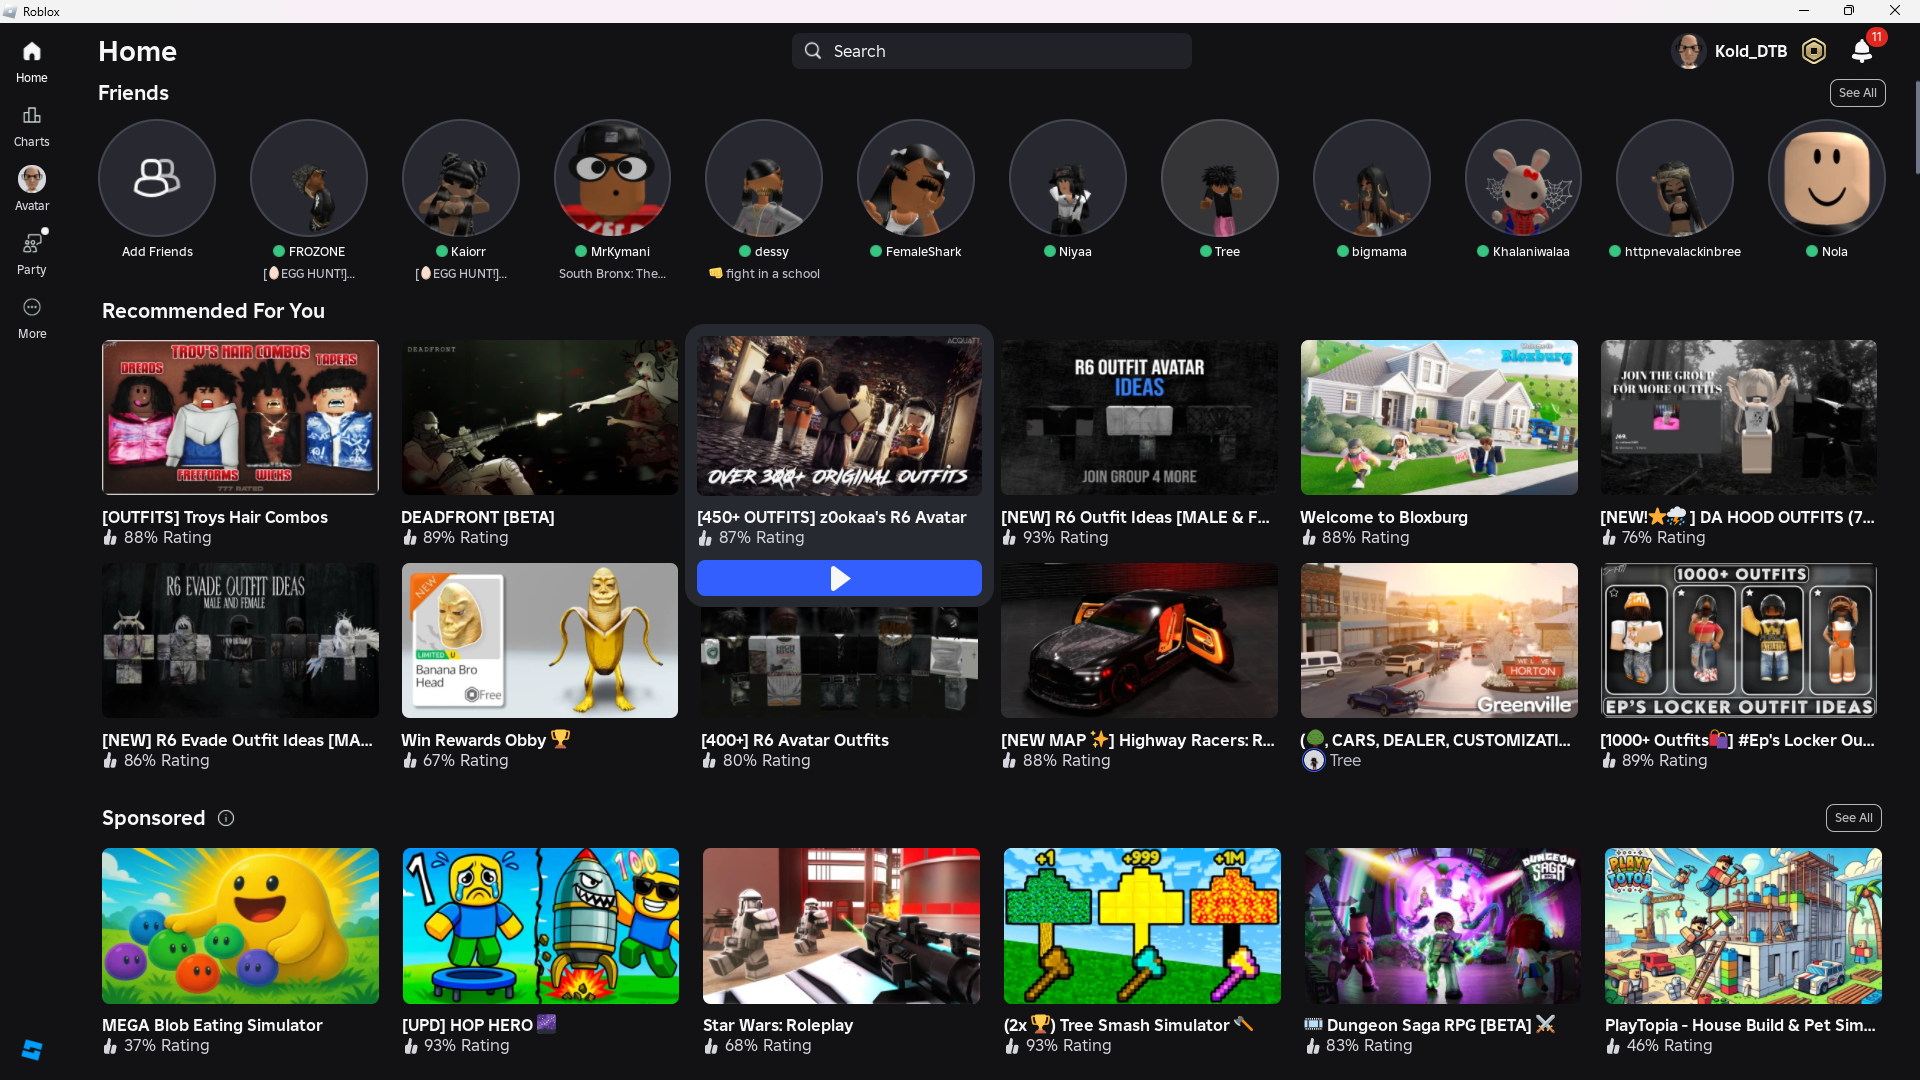Open HOP HERO sponsored thumbnail

coord(541,926)
